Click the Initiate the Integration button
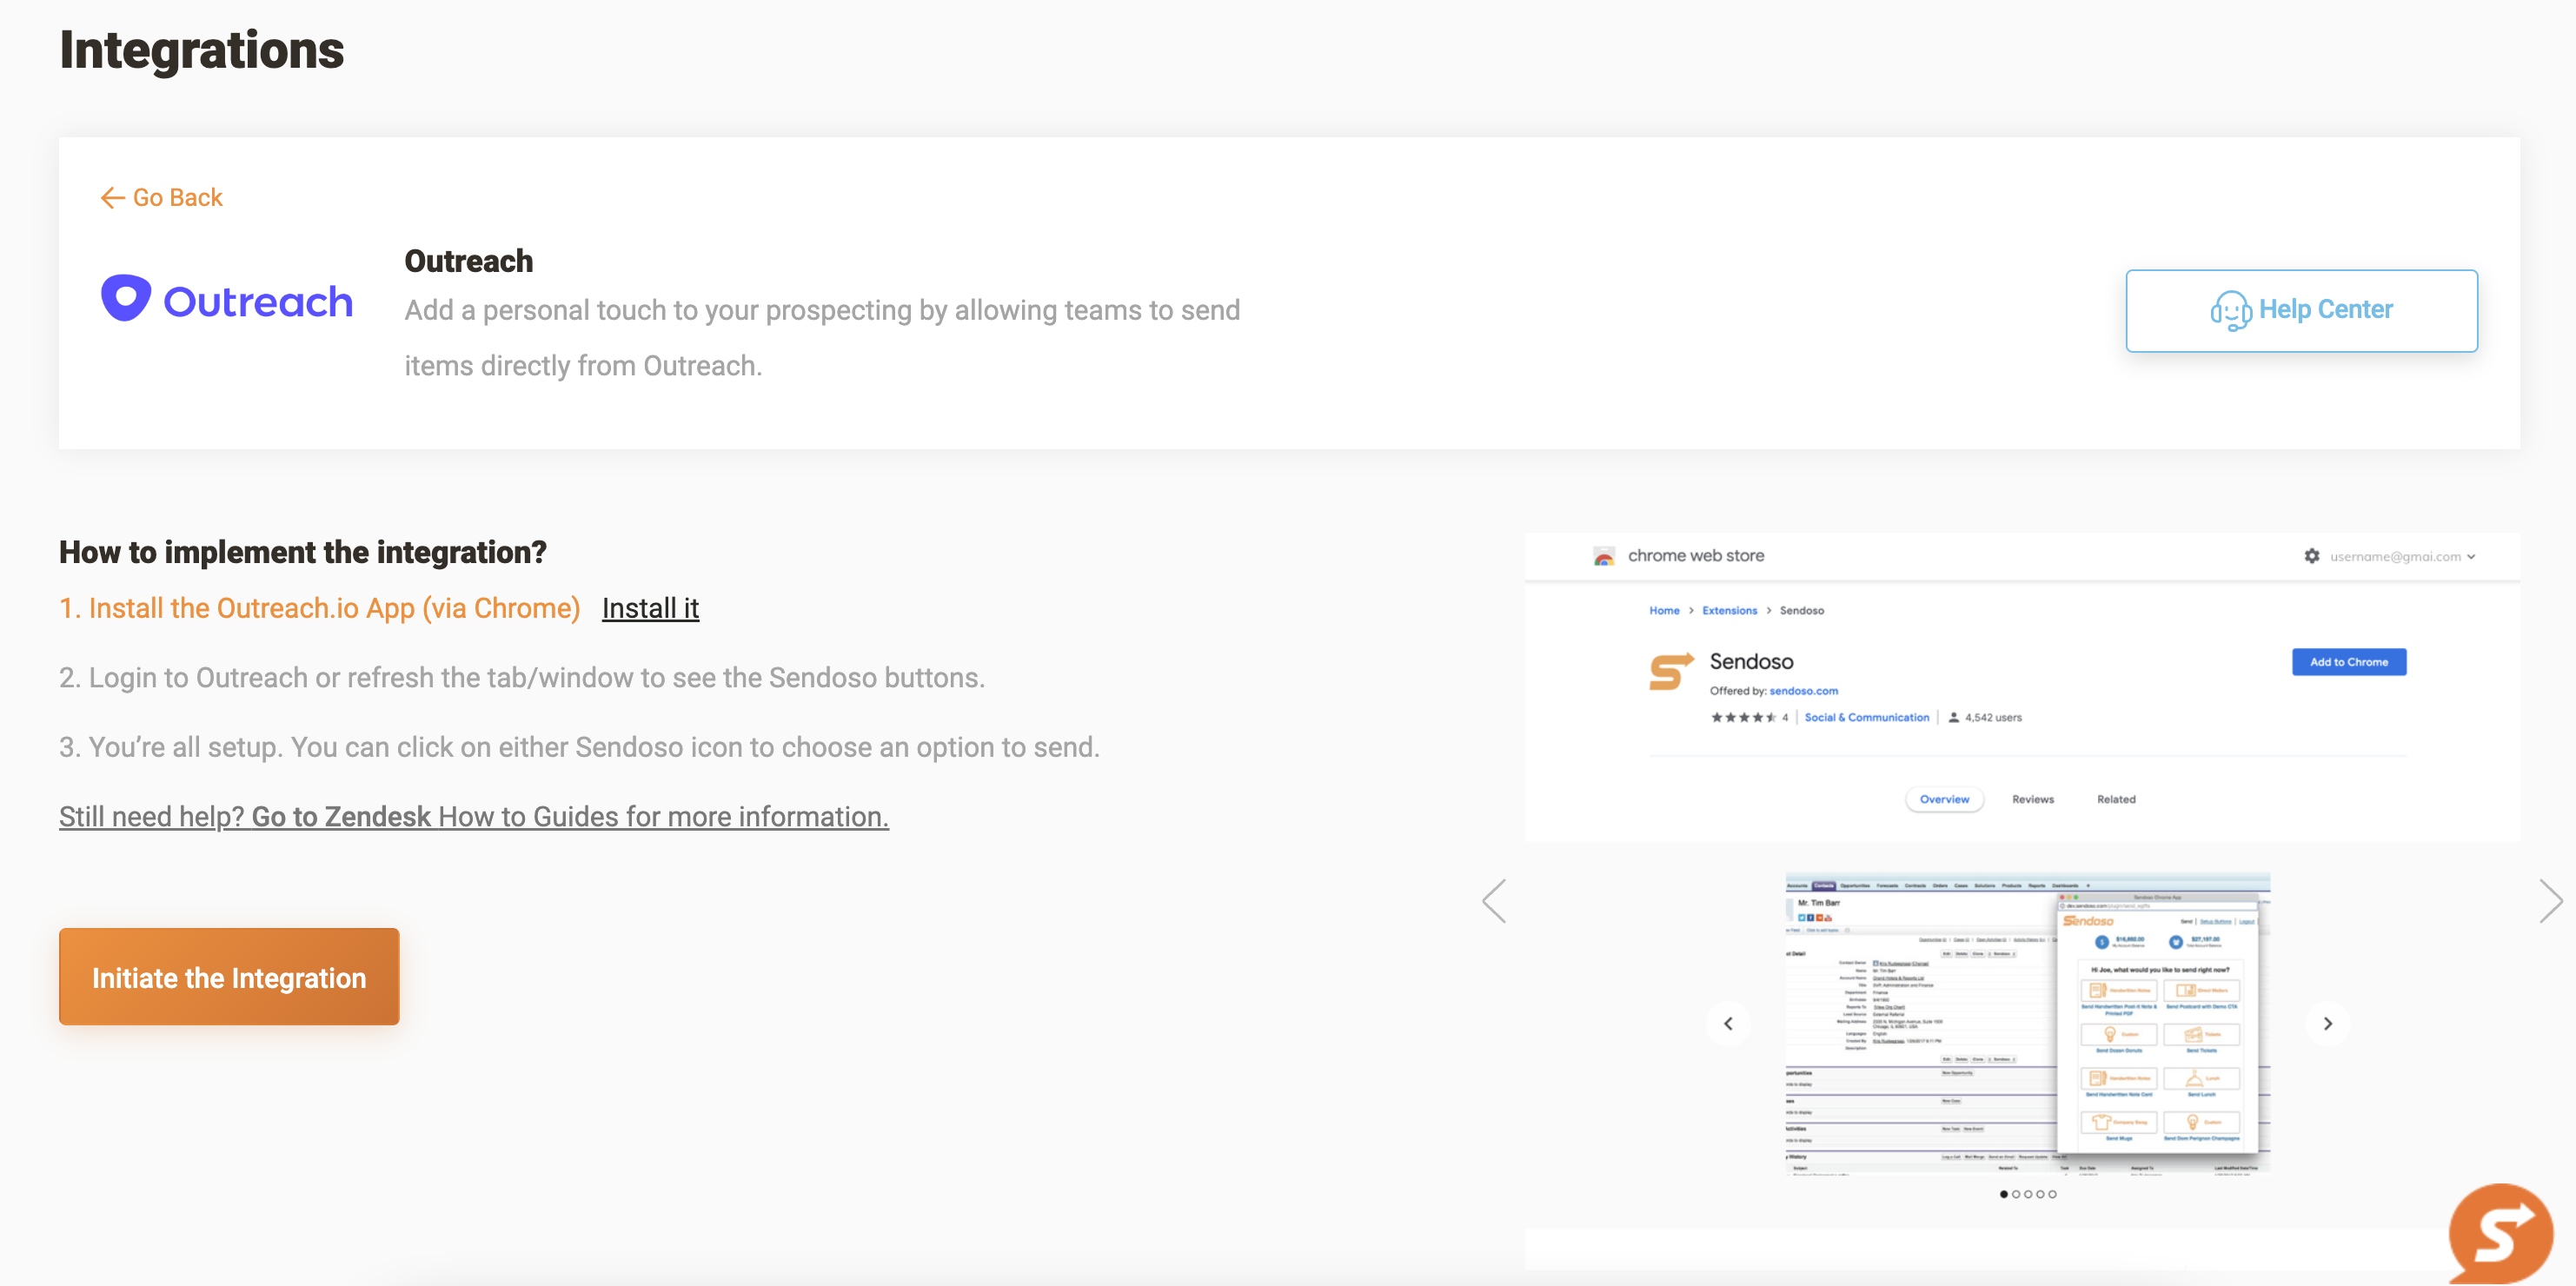This screenshot has height=1286, width=2576. tap(229, 976)
